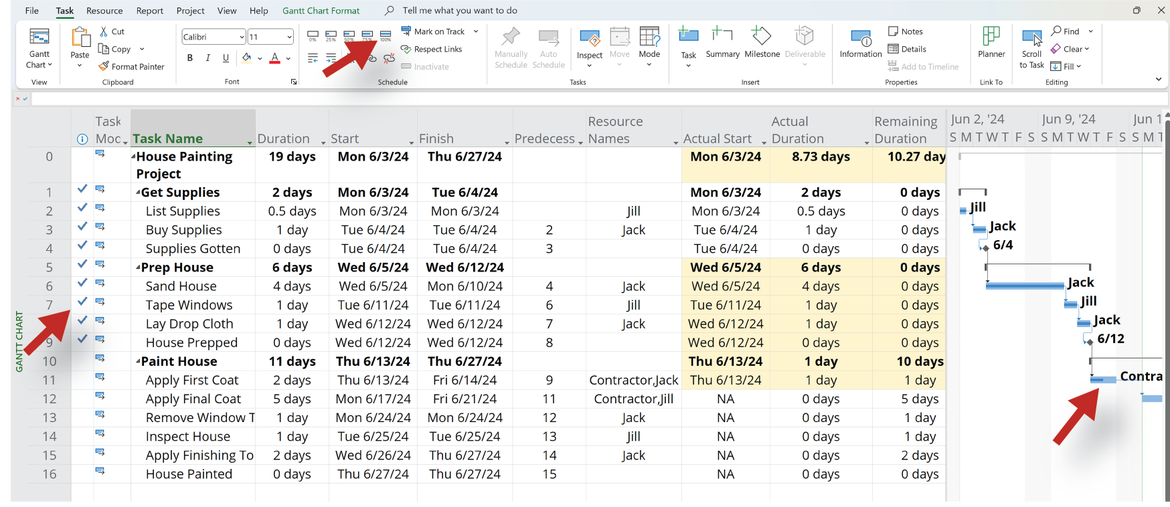Screen dimensions: 1170x507
Task: Open the Duration column filter arrow
Action: tap(323, 142)
